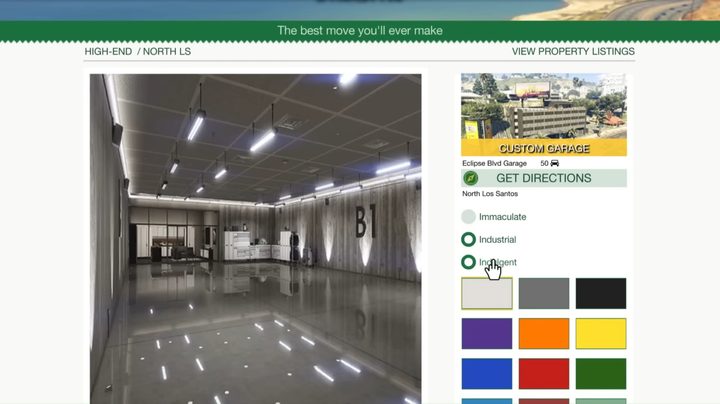
Task: Click 'The best move you'll ever make' banner
Action: [x=360, y=30]
